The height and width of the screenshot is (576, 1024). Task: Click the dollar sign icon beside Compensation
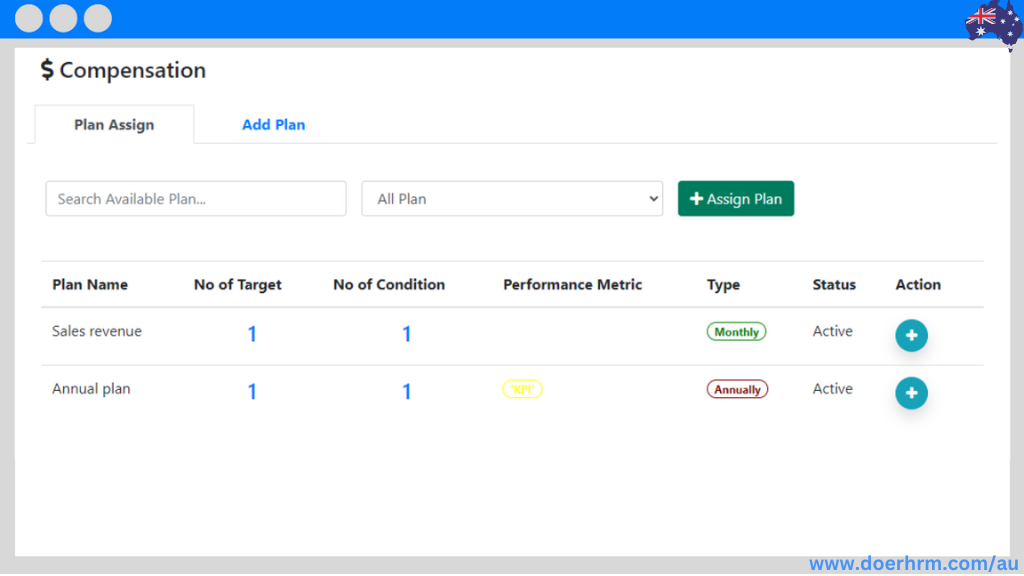pyautogui.click(x=47, y=69)
